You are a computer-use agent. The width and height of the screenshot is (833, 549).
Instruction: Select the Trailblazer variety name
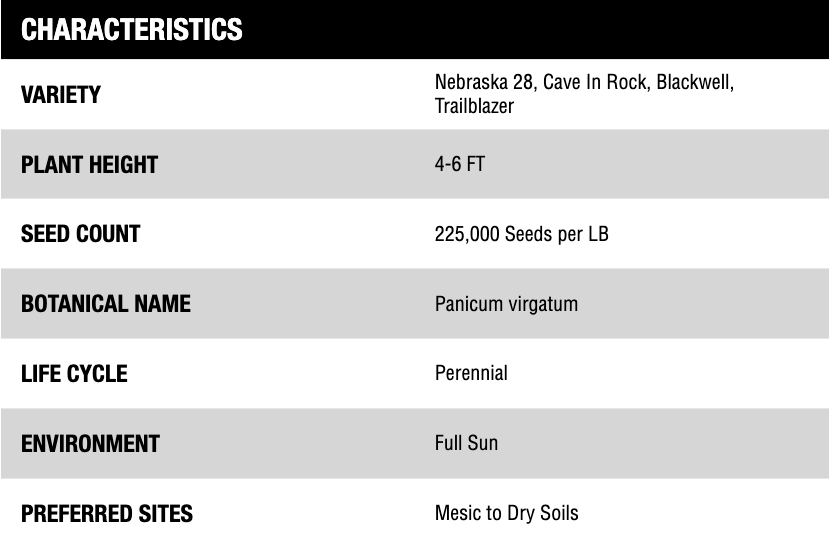pos(474,105)
